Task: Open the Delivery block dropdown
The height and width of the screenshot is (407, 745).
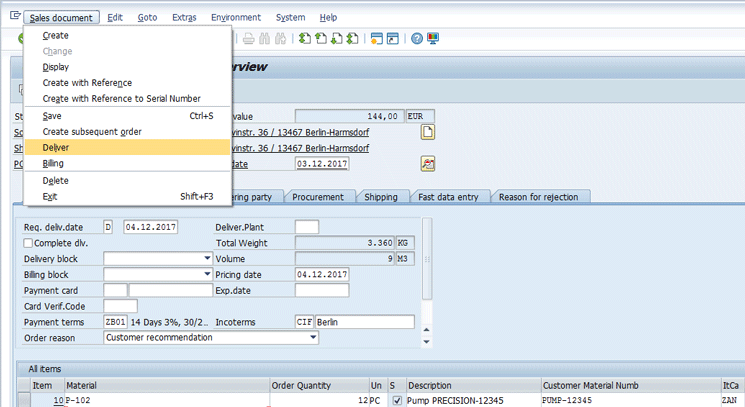Action: tap(207, 258)
